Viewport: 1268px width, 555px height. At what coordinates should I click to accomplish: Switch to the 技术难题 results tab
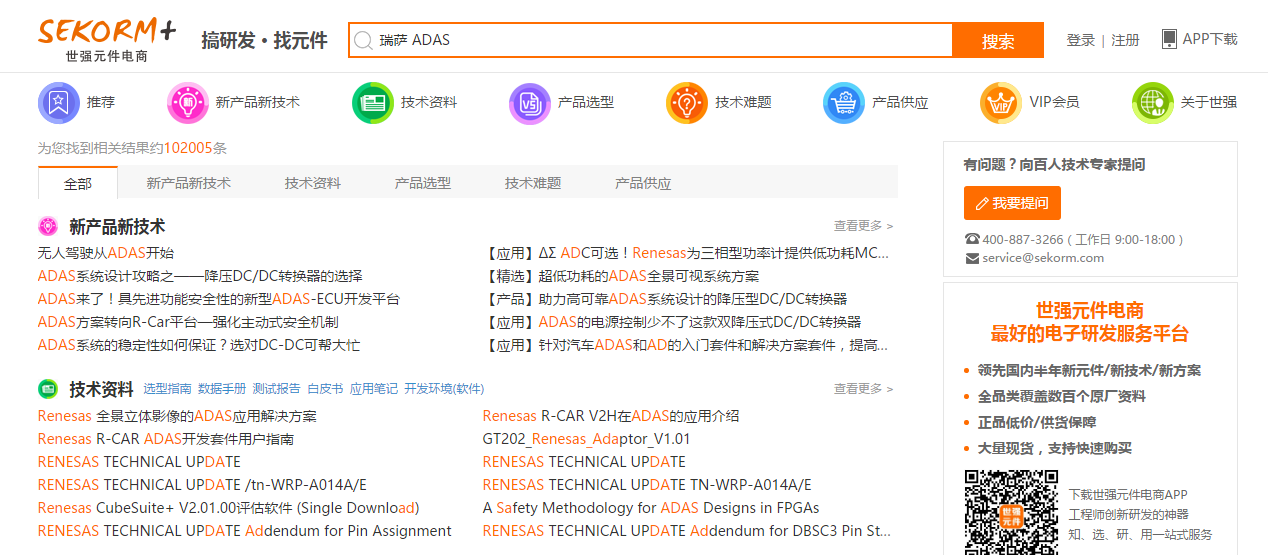click(x=532, y=183)
